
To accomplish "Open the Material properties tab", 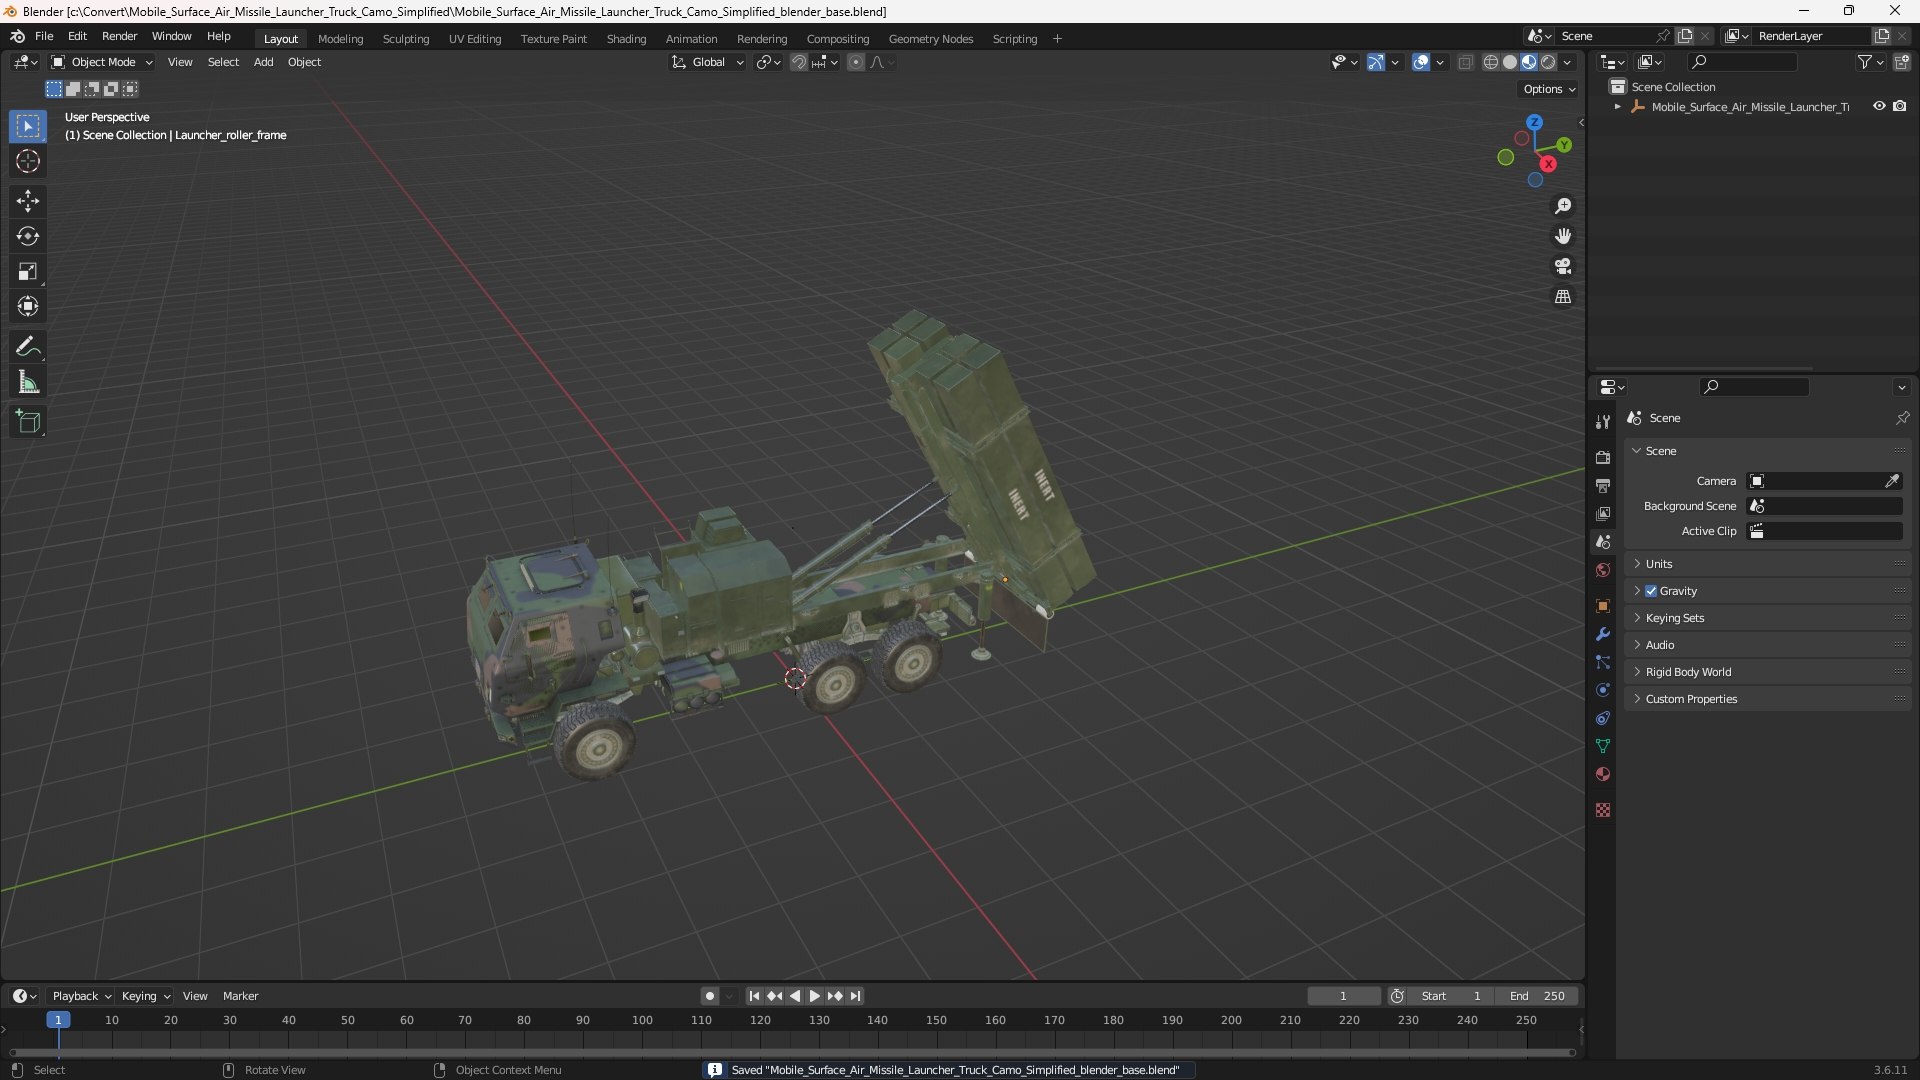I will pyautogui.click(x=1603, y=774).
